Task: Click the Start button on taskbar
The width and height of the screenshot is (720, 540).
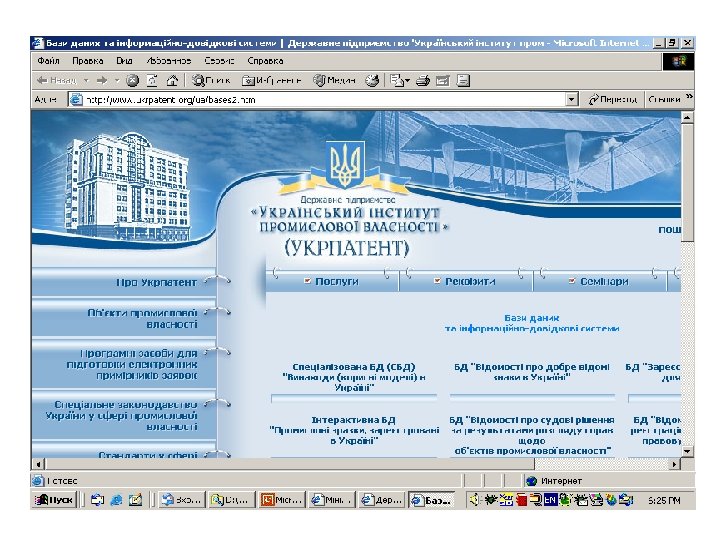Action: 55,500
